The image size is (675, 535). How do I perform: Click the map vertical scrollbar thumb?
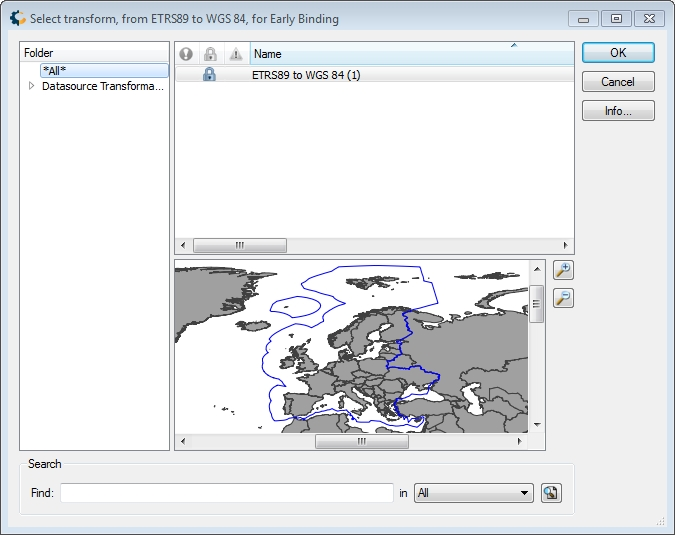coord(536,303)
